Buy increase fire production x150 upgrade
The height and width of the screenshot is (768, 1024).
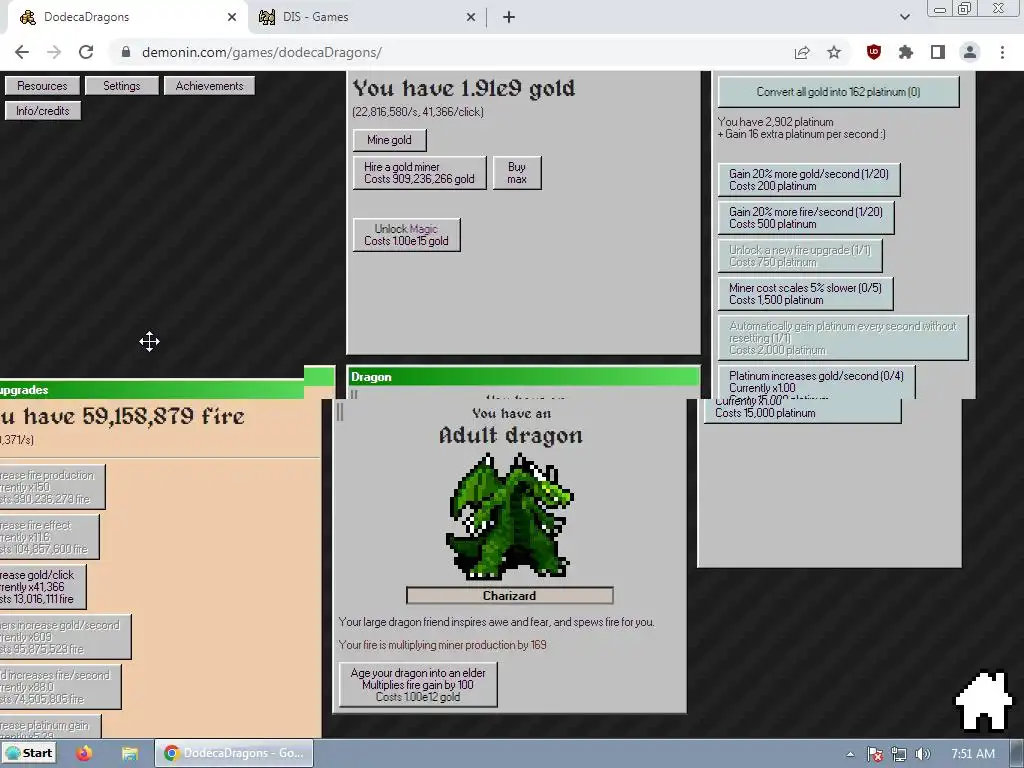point(52,487)
